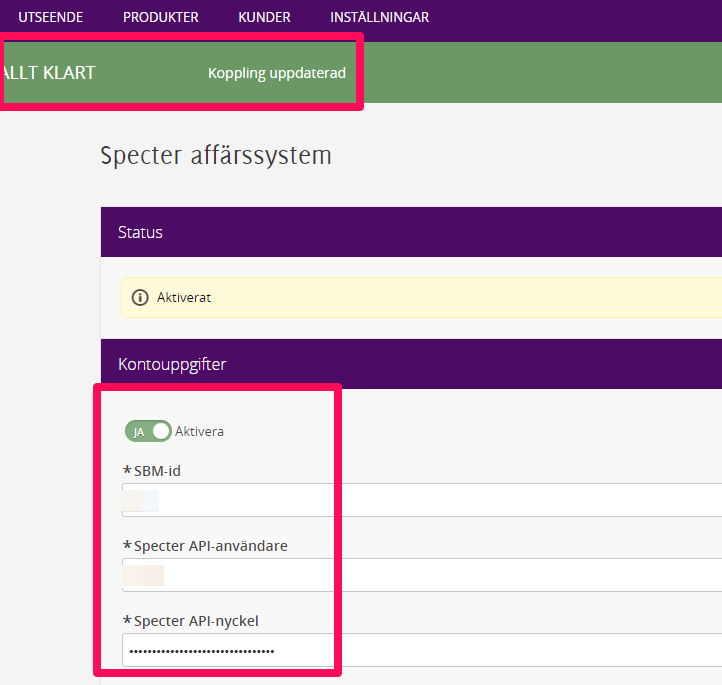Open the INSTÄLLNINGAR menu
This screenshot has height=685, width=722.
tap(379, 17)
